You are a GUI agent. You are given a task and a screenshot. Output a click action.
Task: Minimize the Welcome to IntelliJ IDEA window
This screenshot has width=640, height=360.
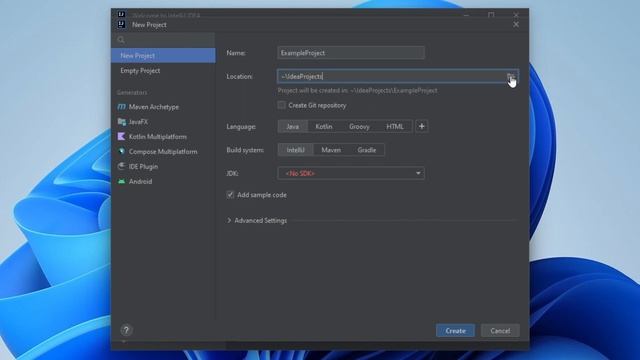tap(466, 15)
